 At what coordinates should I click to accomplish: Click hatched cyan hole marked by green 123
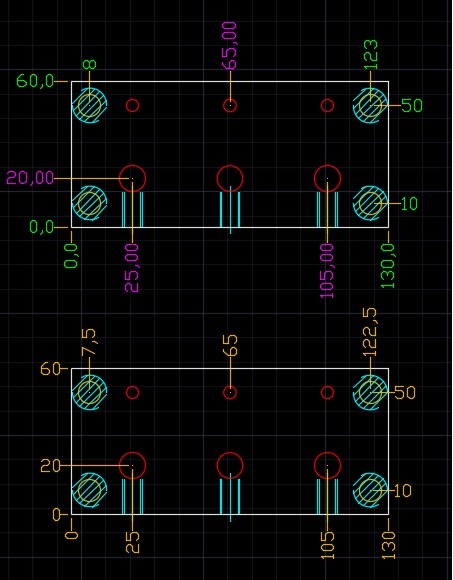pos(371,105)
